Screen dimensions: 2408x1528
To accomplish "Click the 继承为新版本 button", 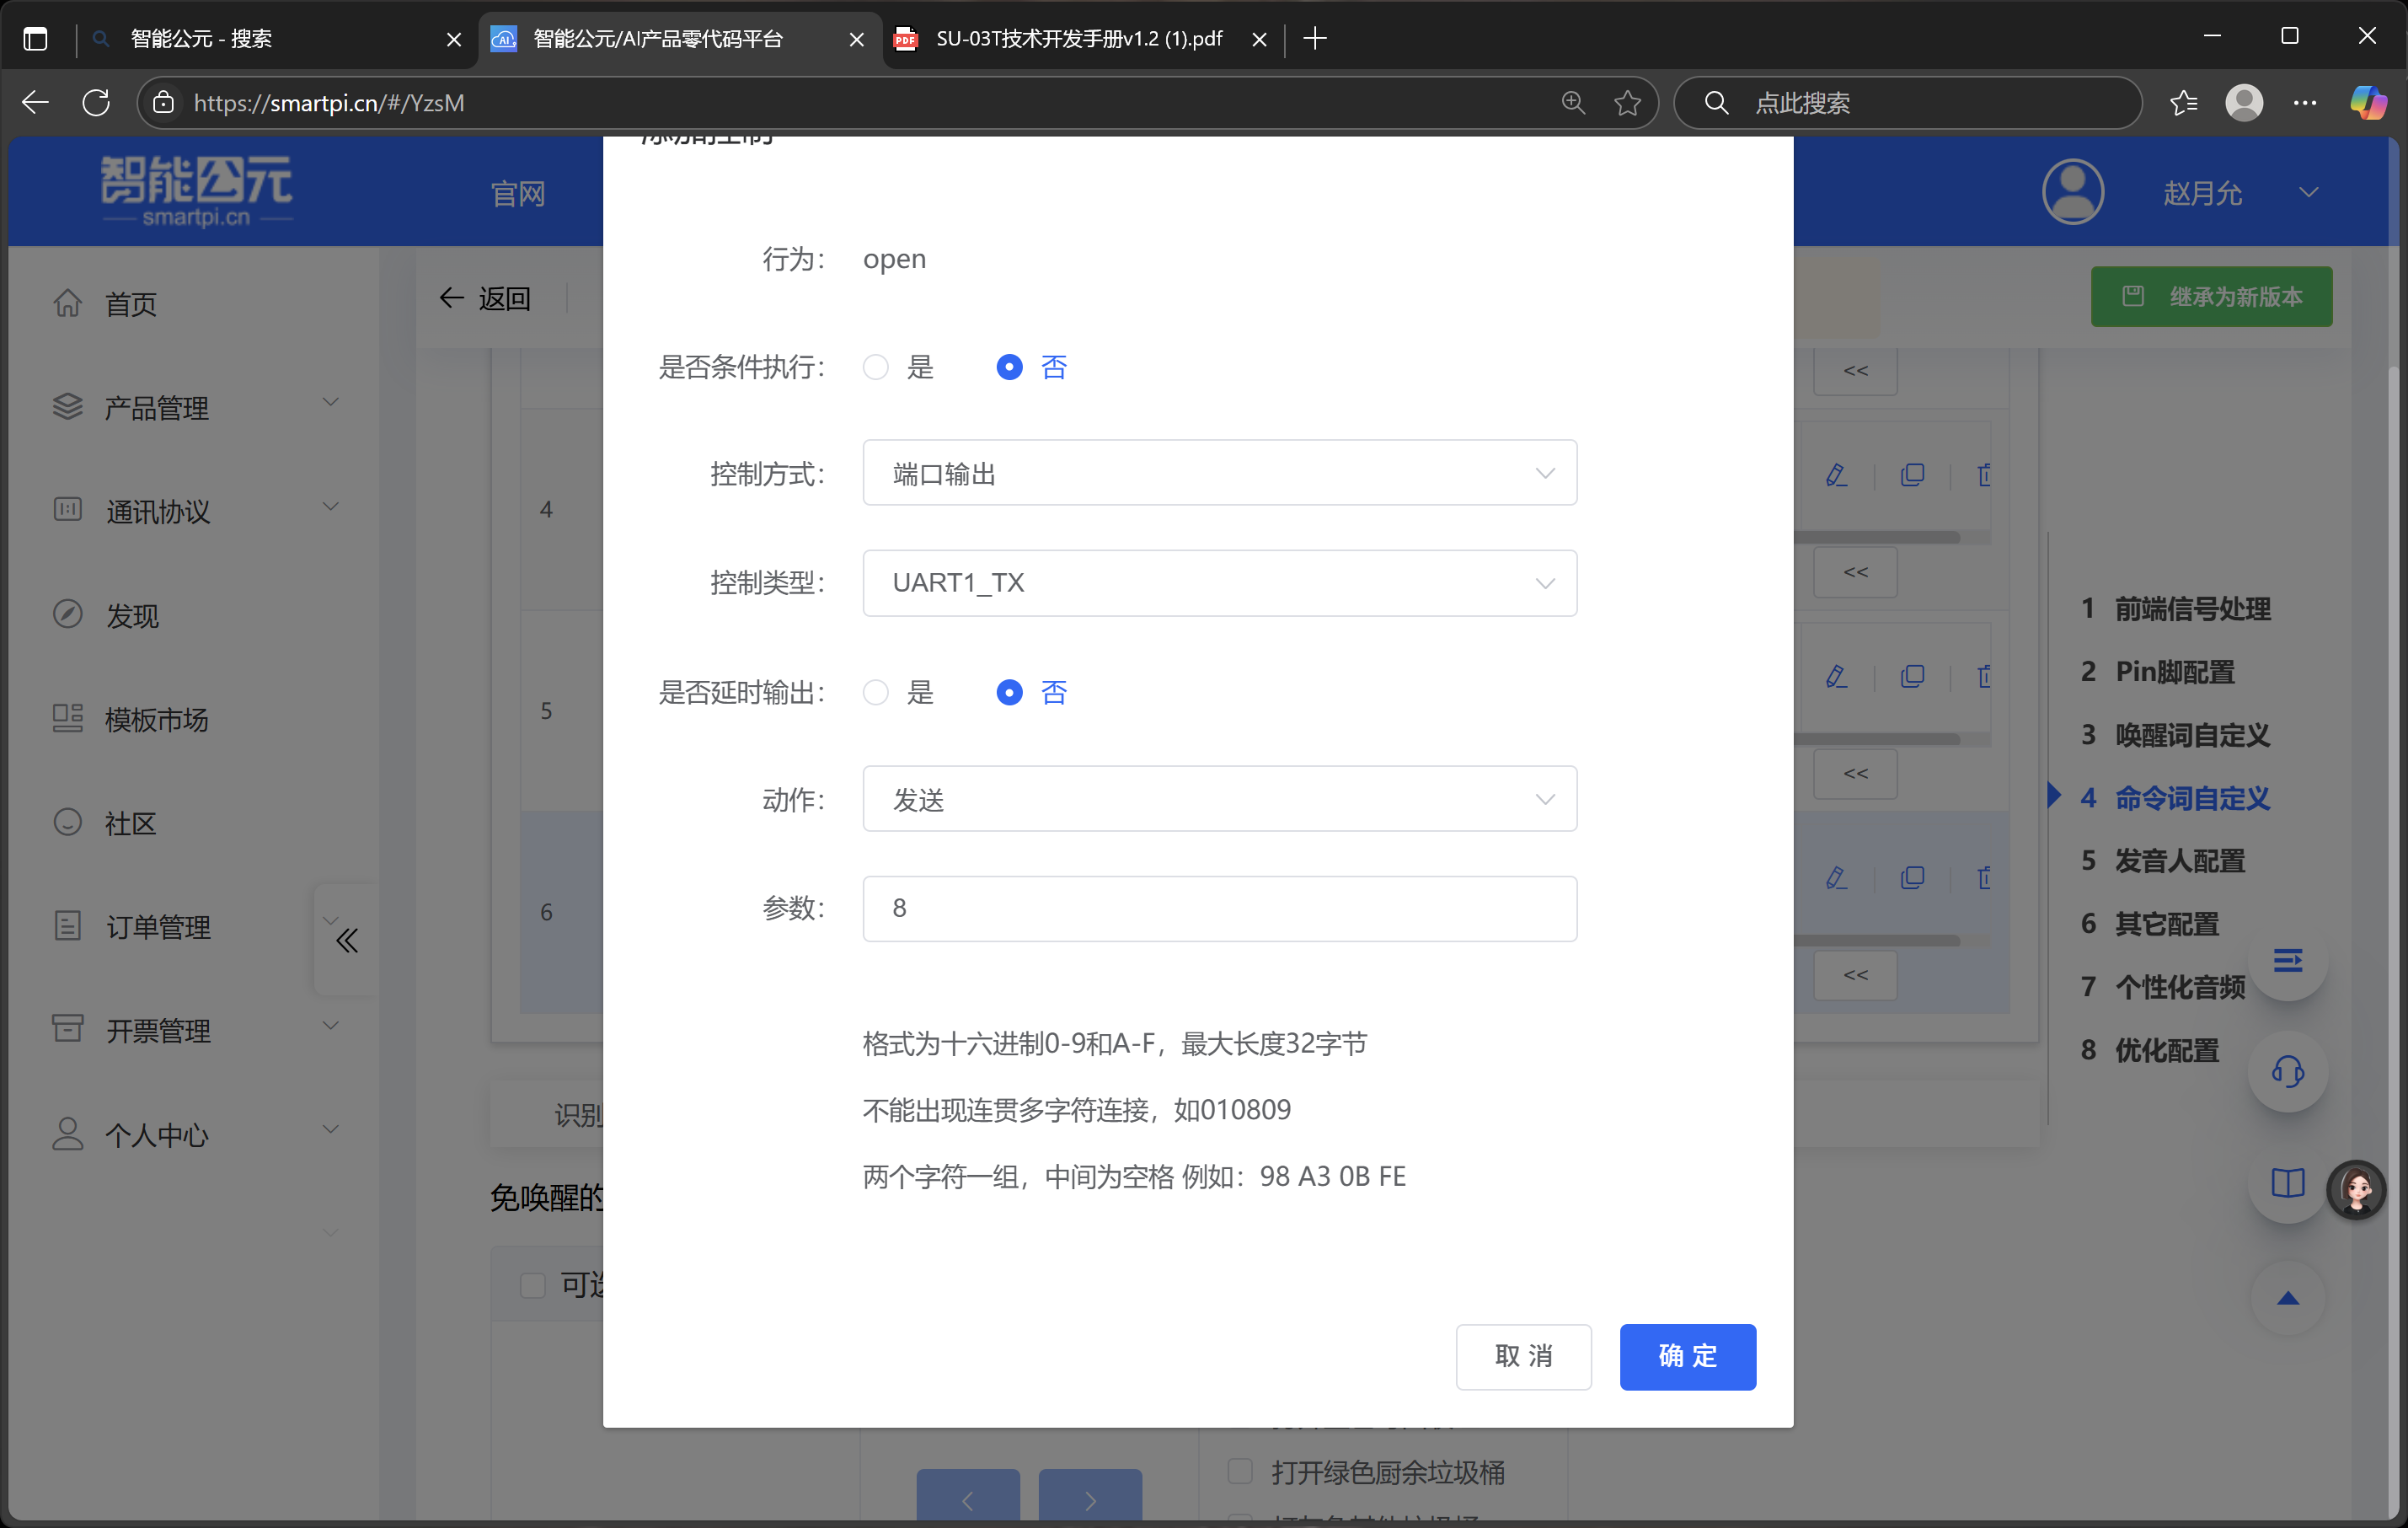I will 2211,296.
